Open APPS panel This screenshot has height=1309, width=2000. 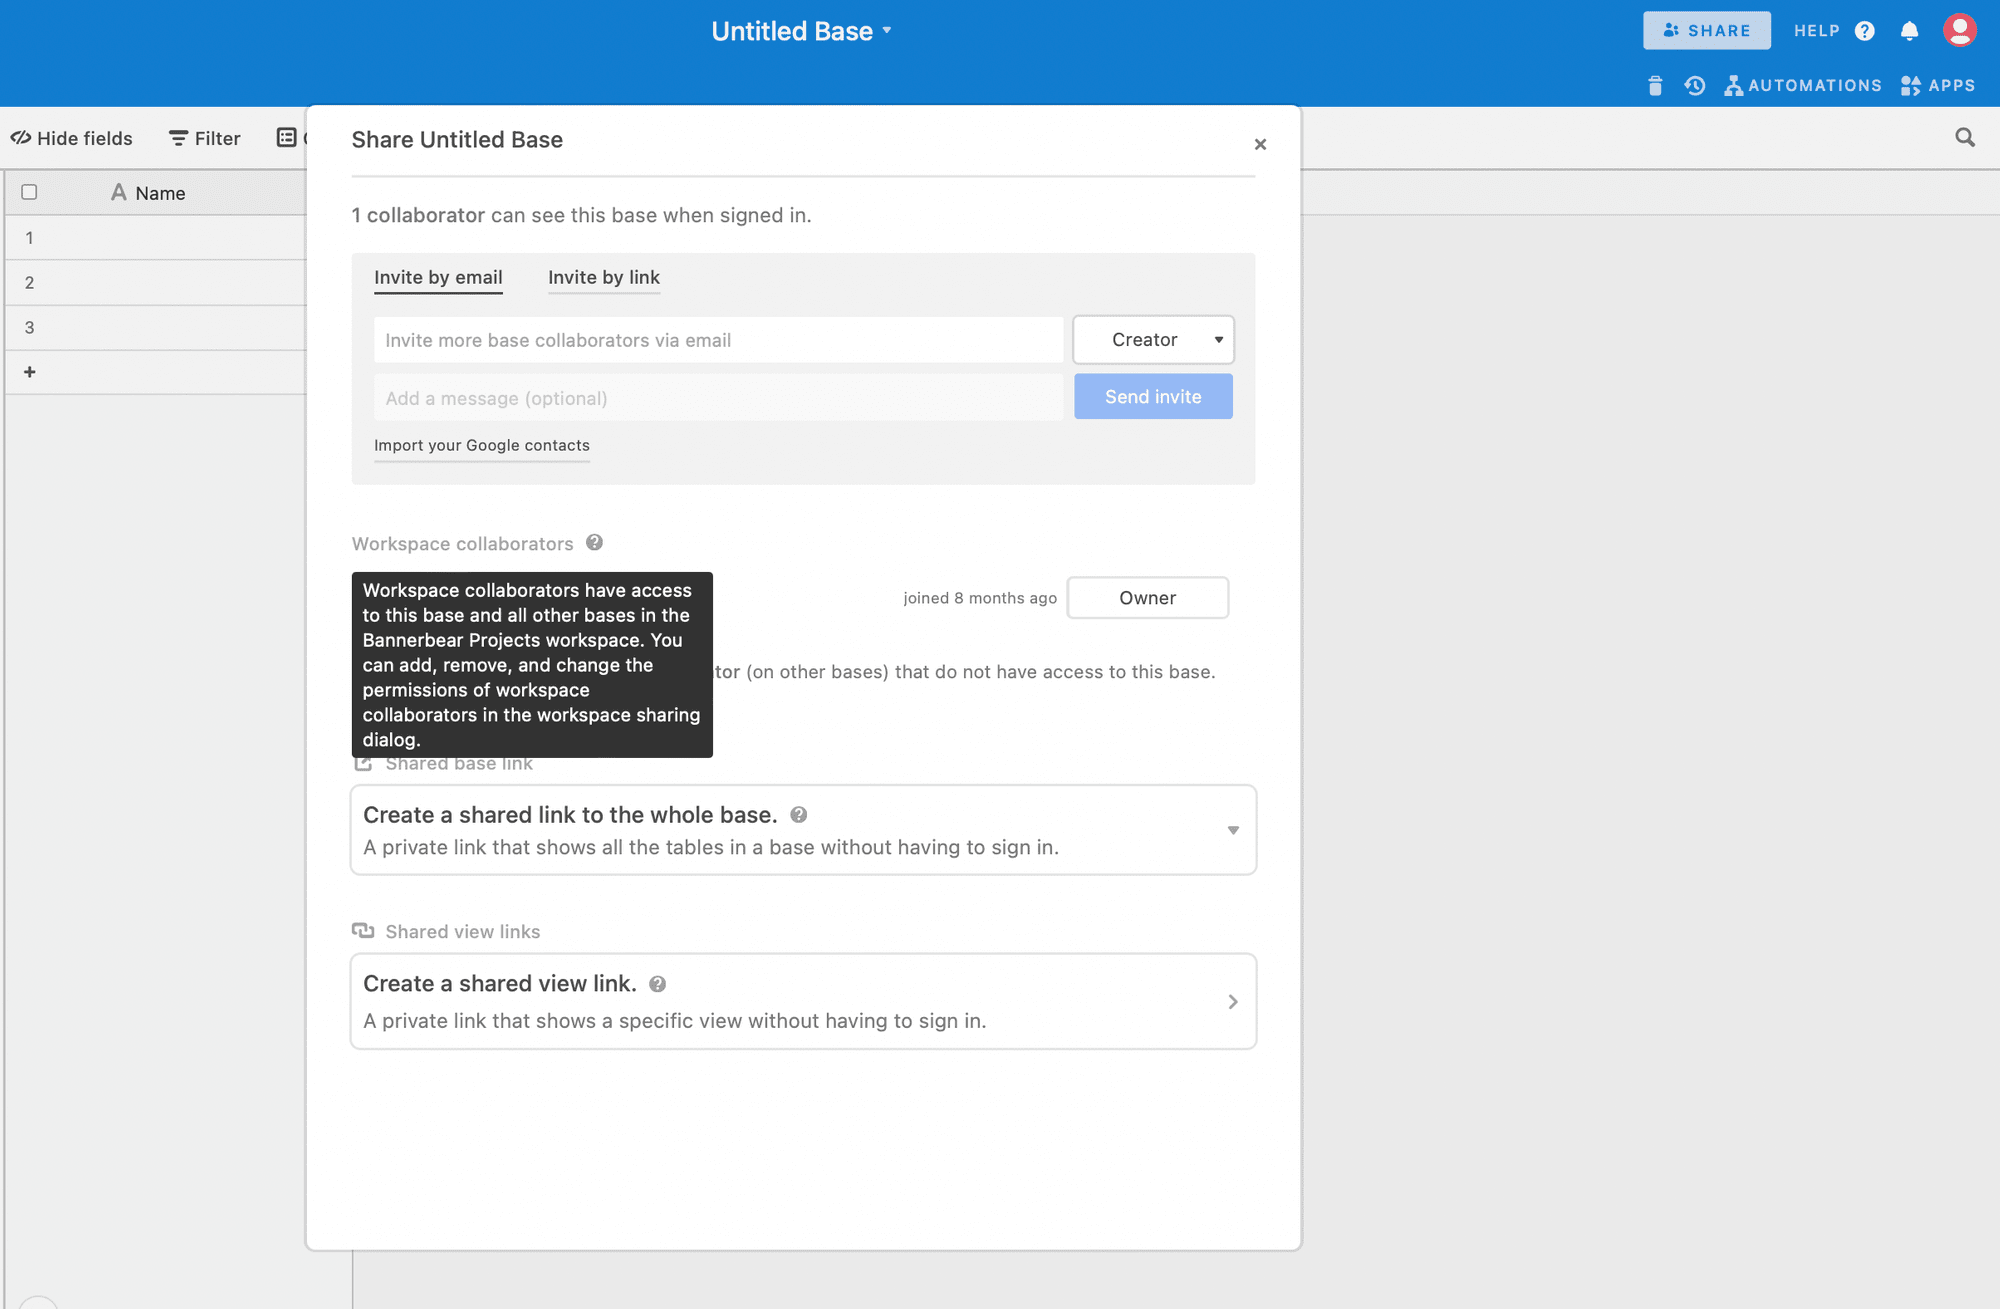point(1938,86)
